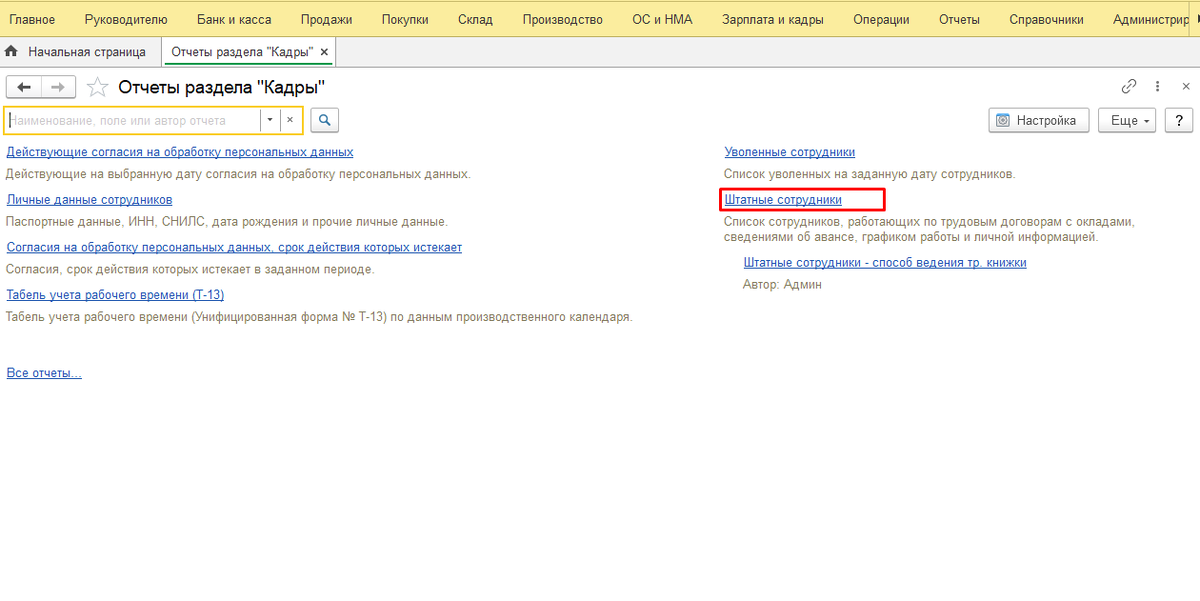Open the Операции menu section
This screenshot has width=1200, height=601.
click(x=881, y=19)
